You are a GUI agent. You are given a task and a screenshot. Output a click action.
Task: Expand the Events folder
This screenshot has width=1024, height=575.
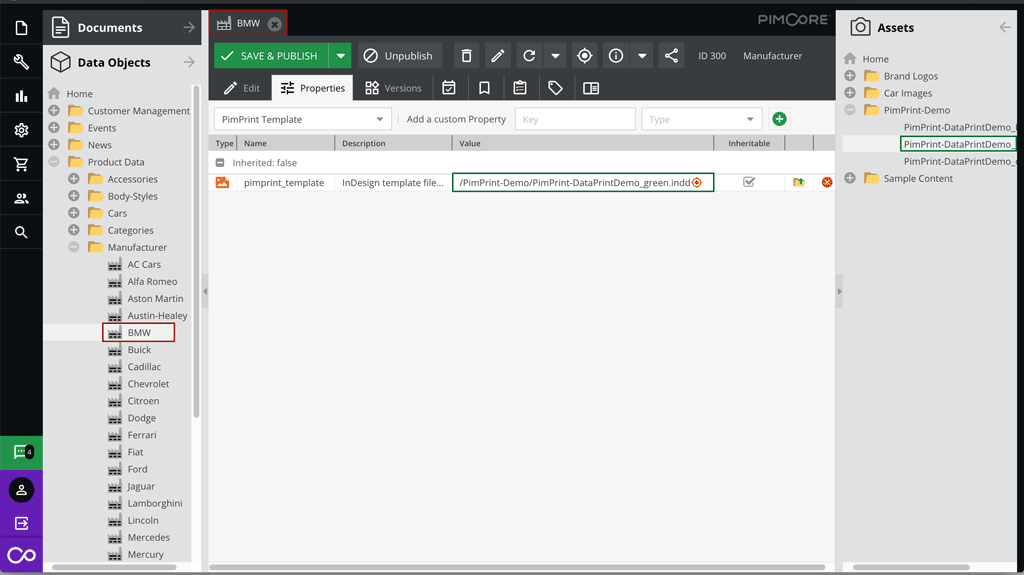(54, 127)
